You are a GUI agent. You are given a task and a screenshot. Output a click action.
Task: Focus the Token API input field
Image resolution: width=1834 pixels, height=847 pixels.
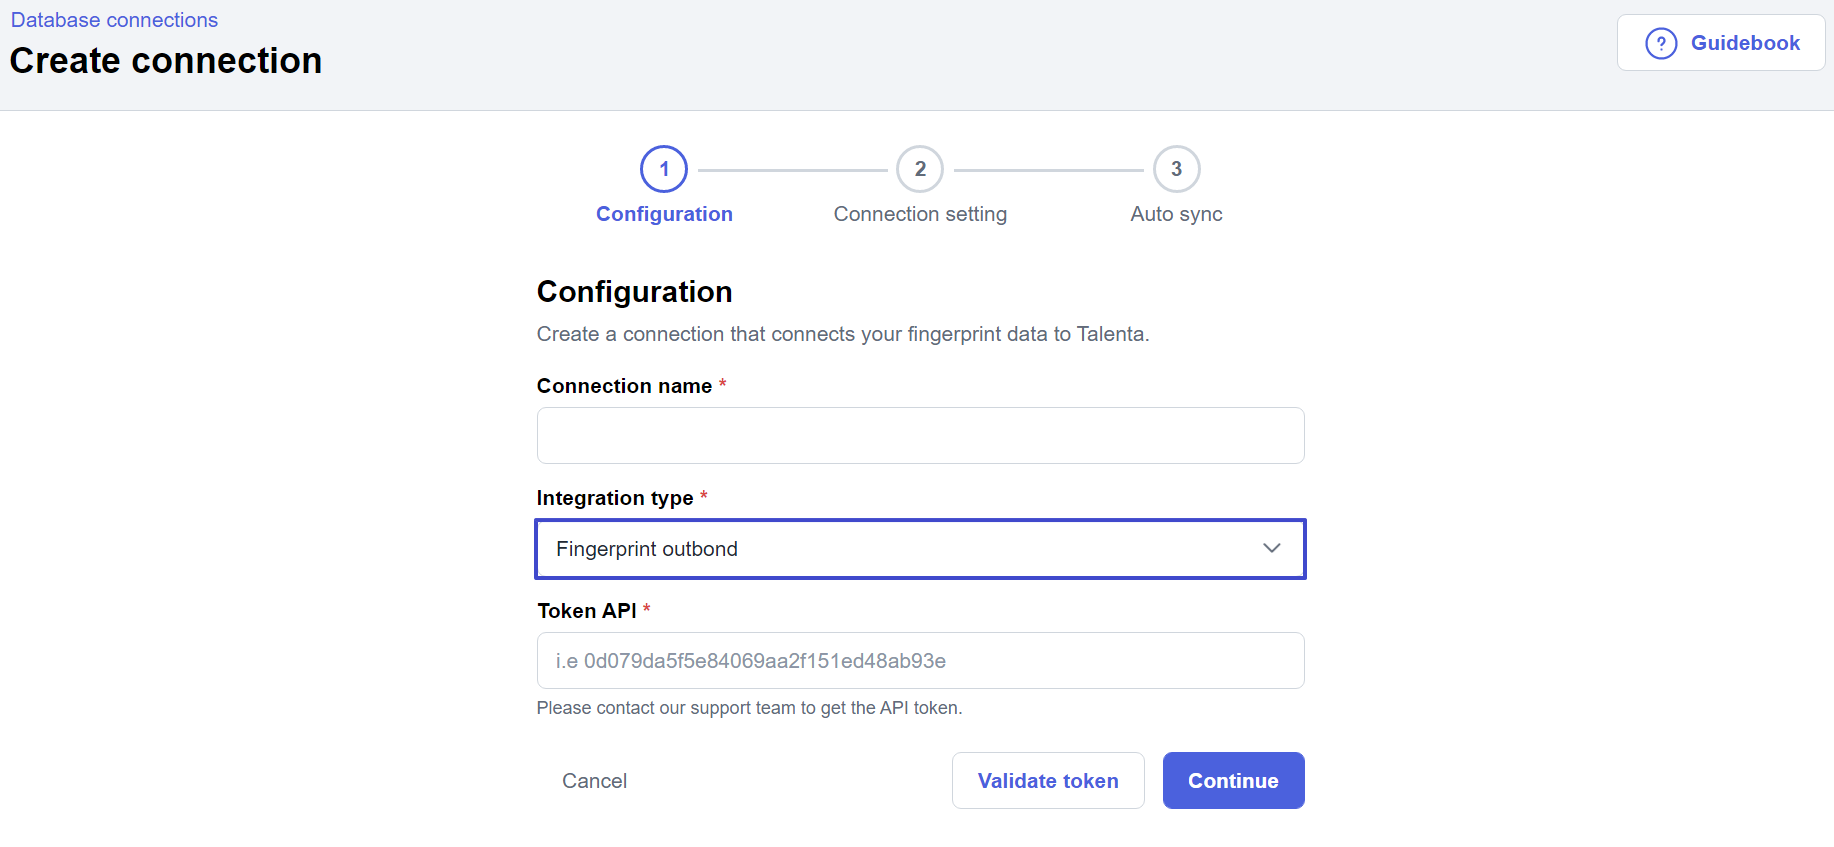click(920, 660)
